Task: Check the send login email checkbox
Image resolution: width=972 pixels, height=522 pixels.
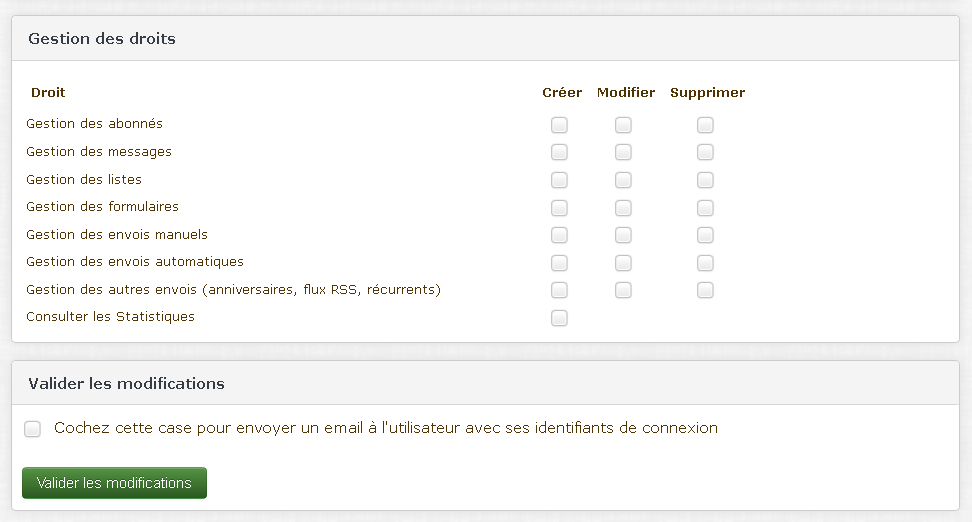Action: tap(32, 429)
